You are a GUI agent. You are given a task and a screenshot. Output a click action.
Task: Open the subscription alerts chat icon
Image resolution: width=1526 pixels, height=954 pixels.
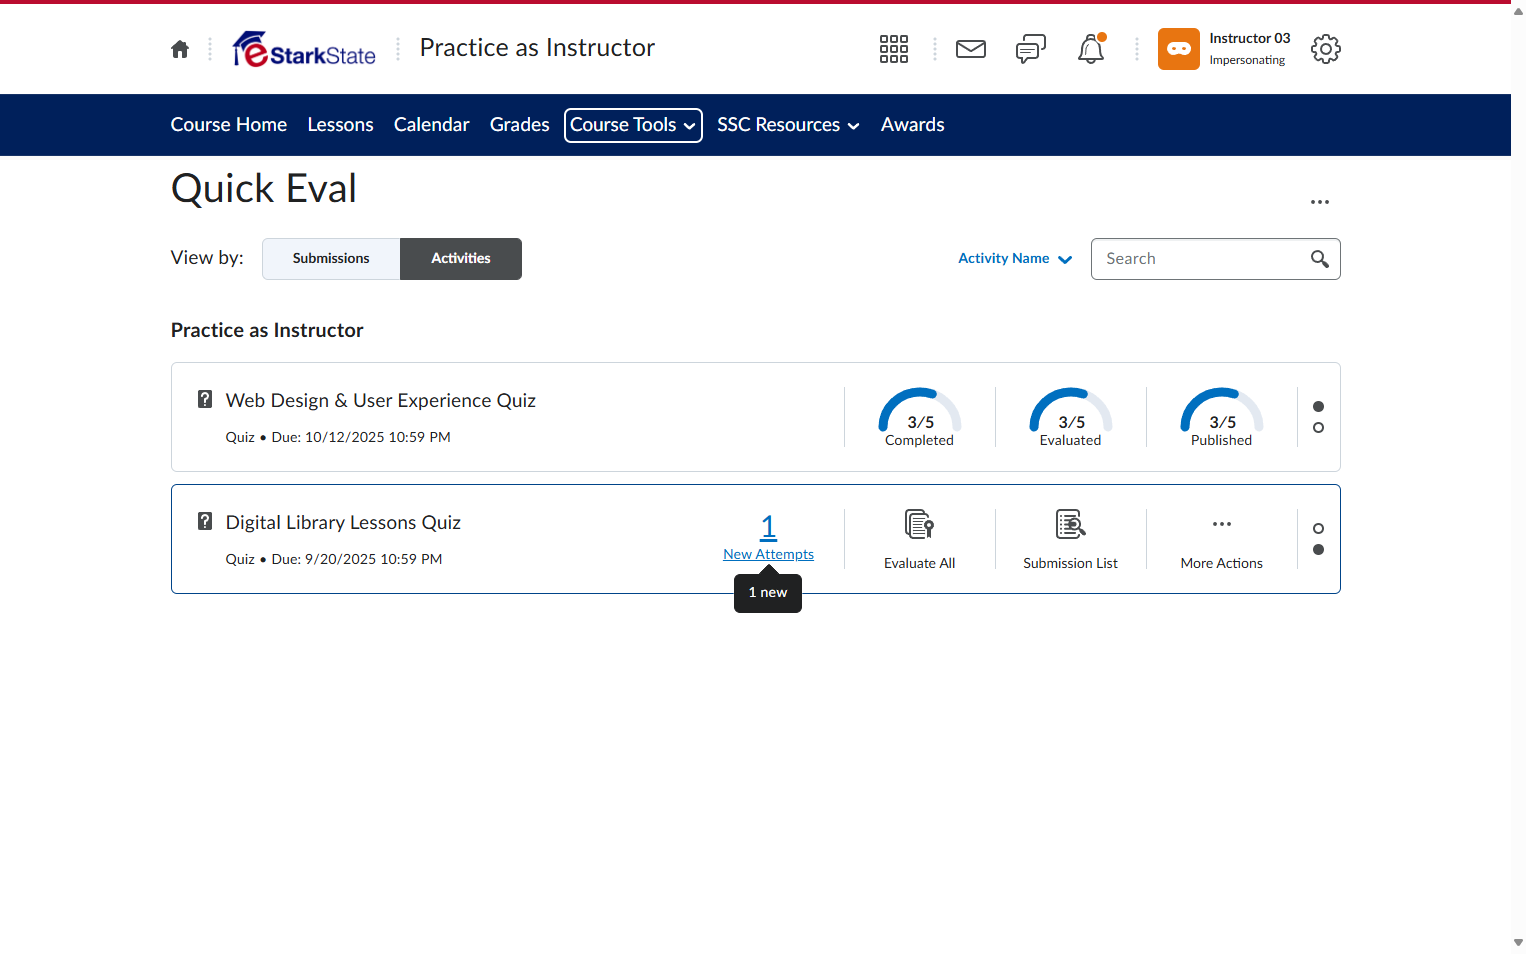pyautogui.click(x=1031, y=49)
